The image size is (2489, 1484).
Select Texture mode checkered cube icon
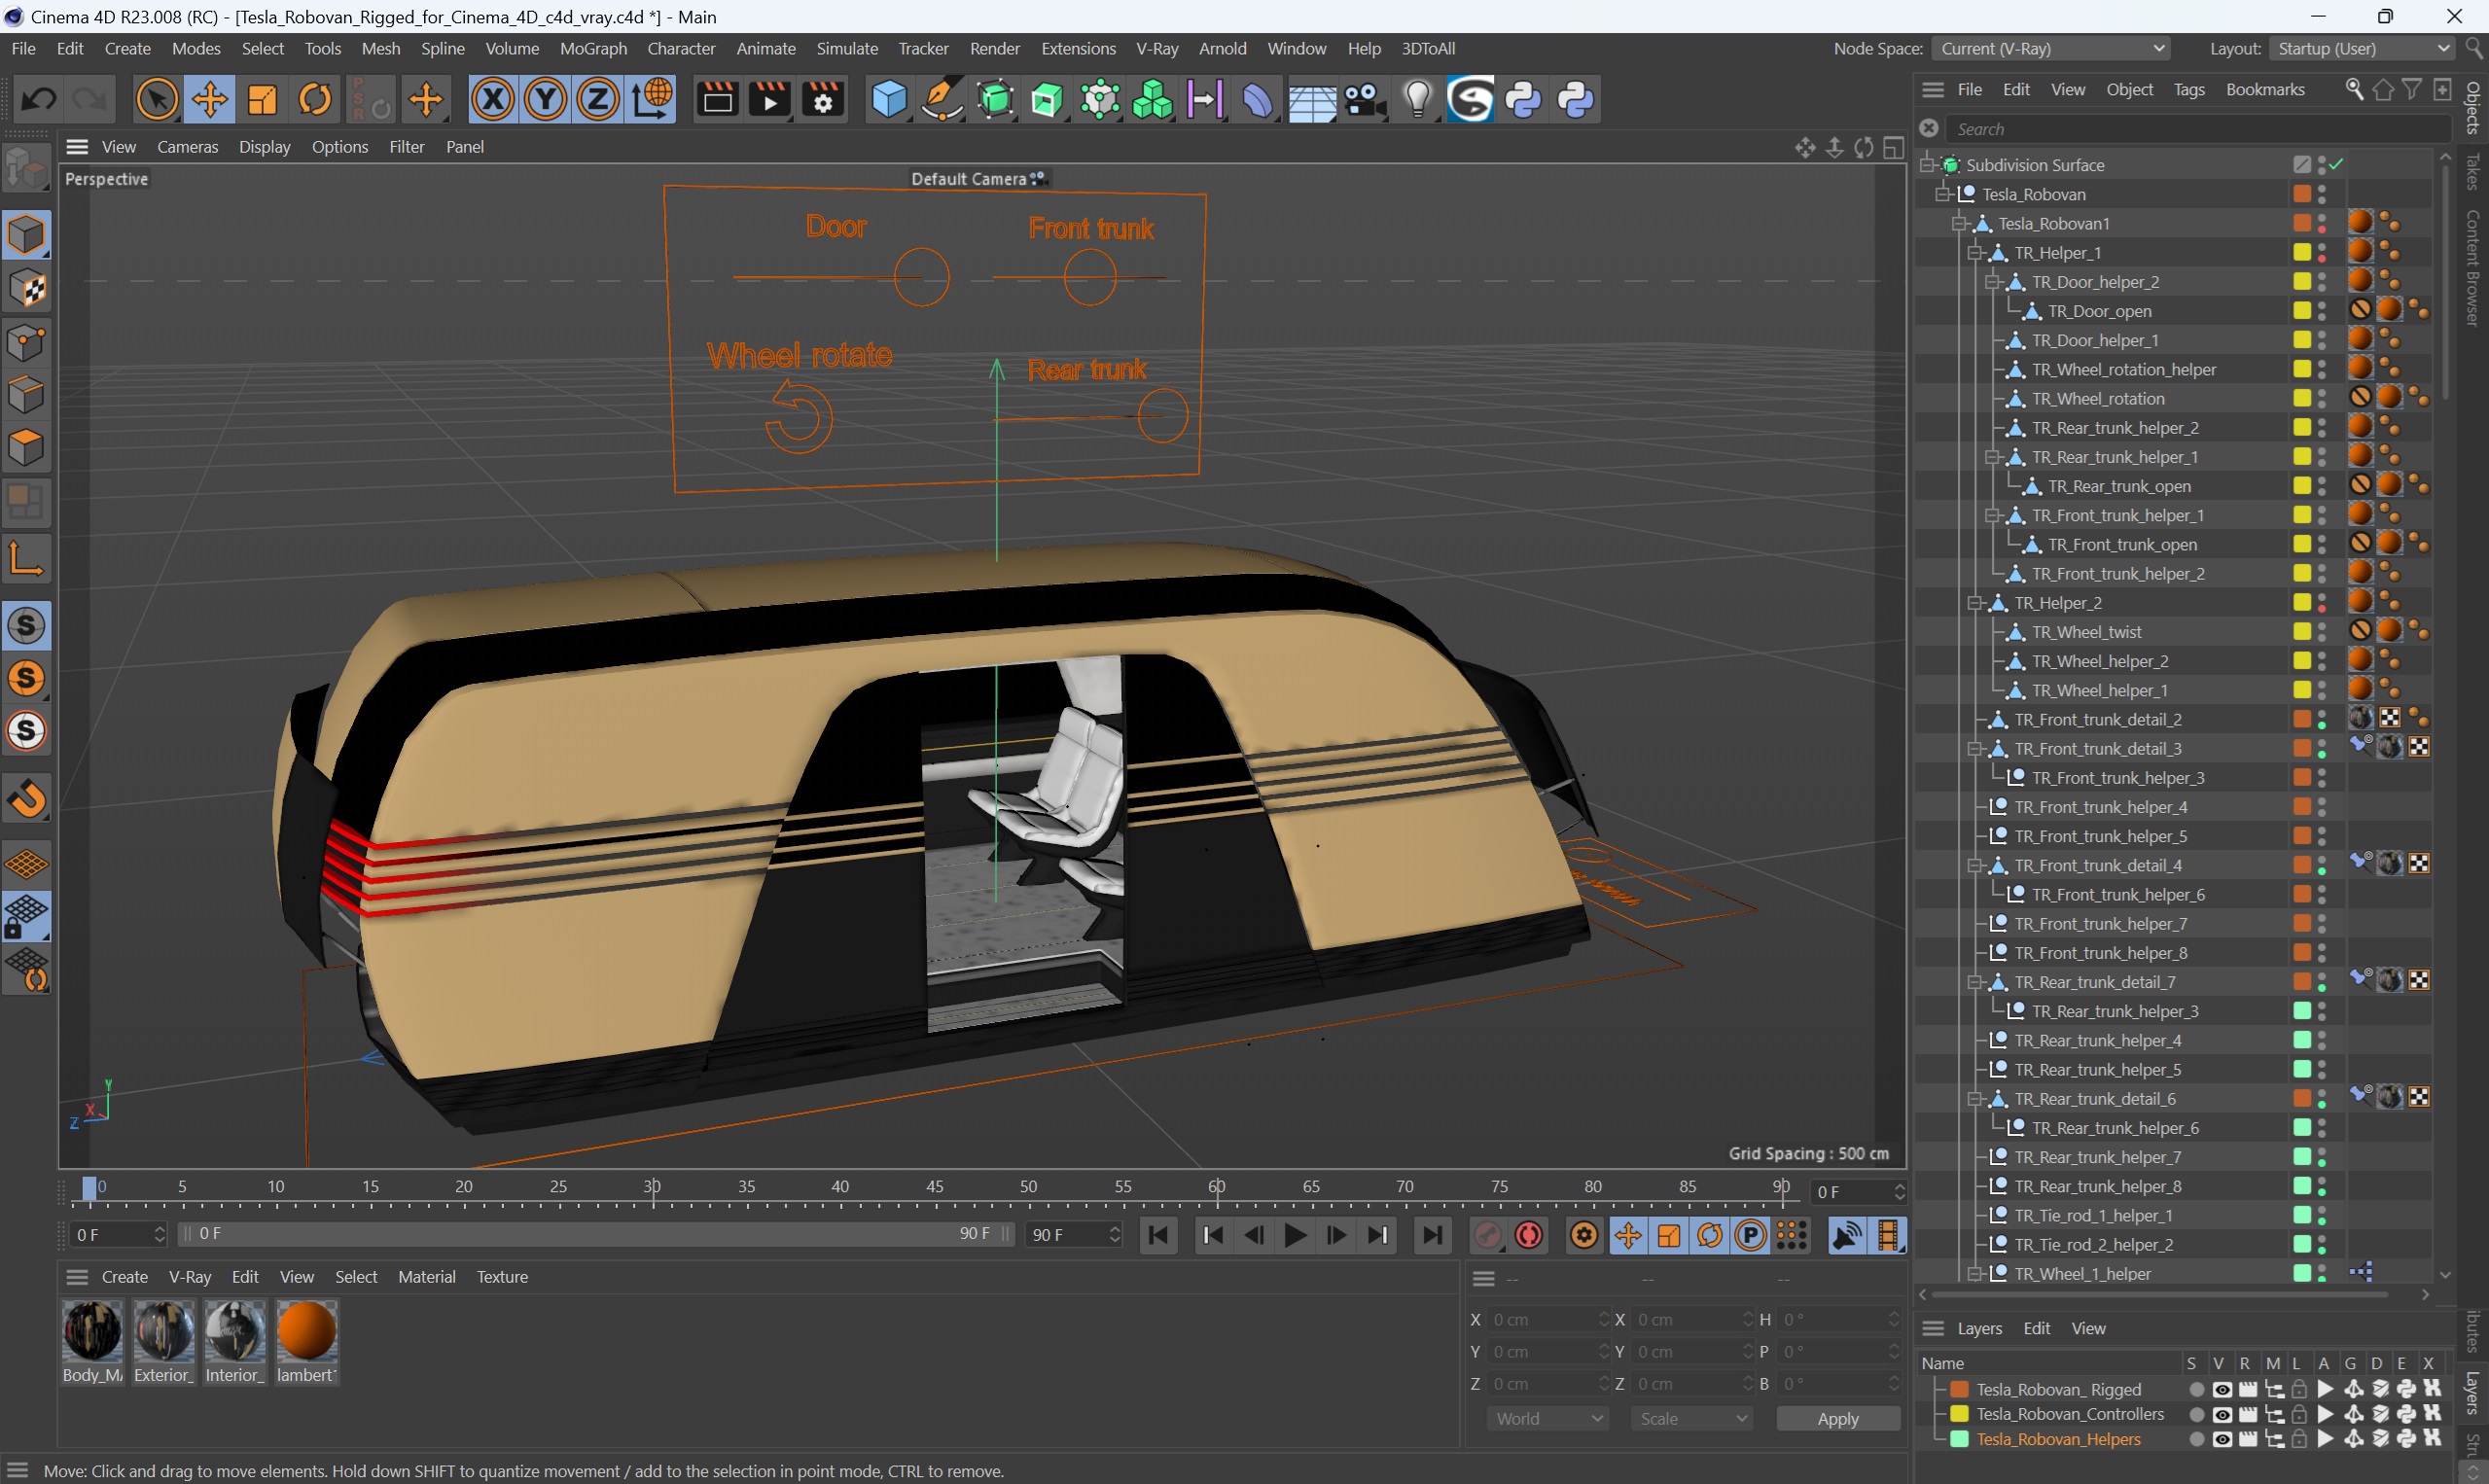coord(26,289)
